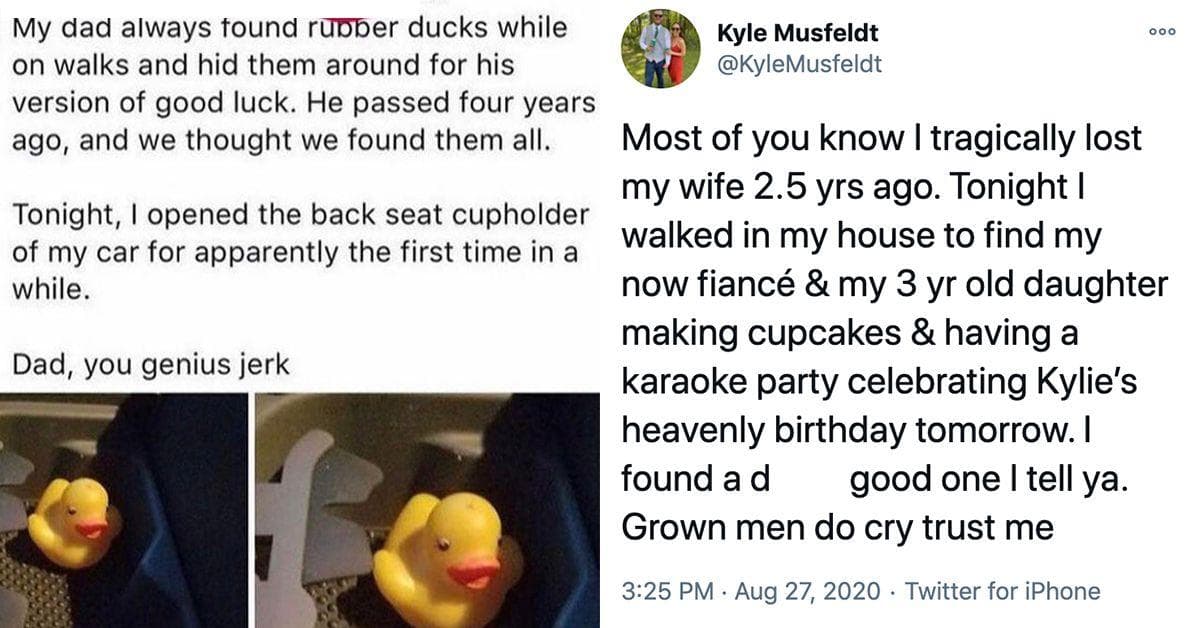The width and height of the screenshot is (1199, 628).
Task: Click the "Grown men do cry" line
Action: coord(838,527)
